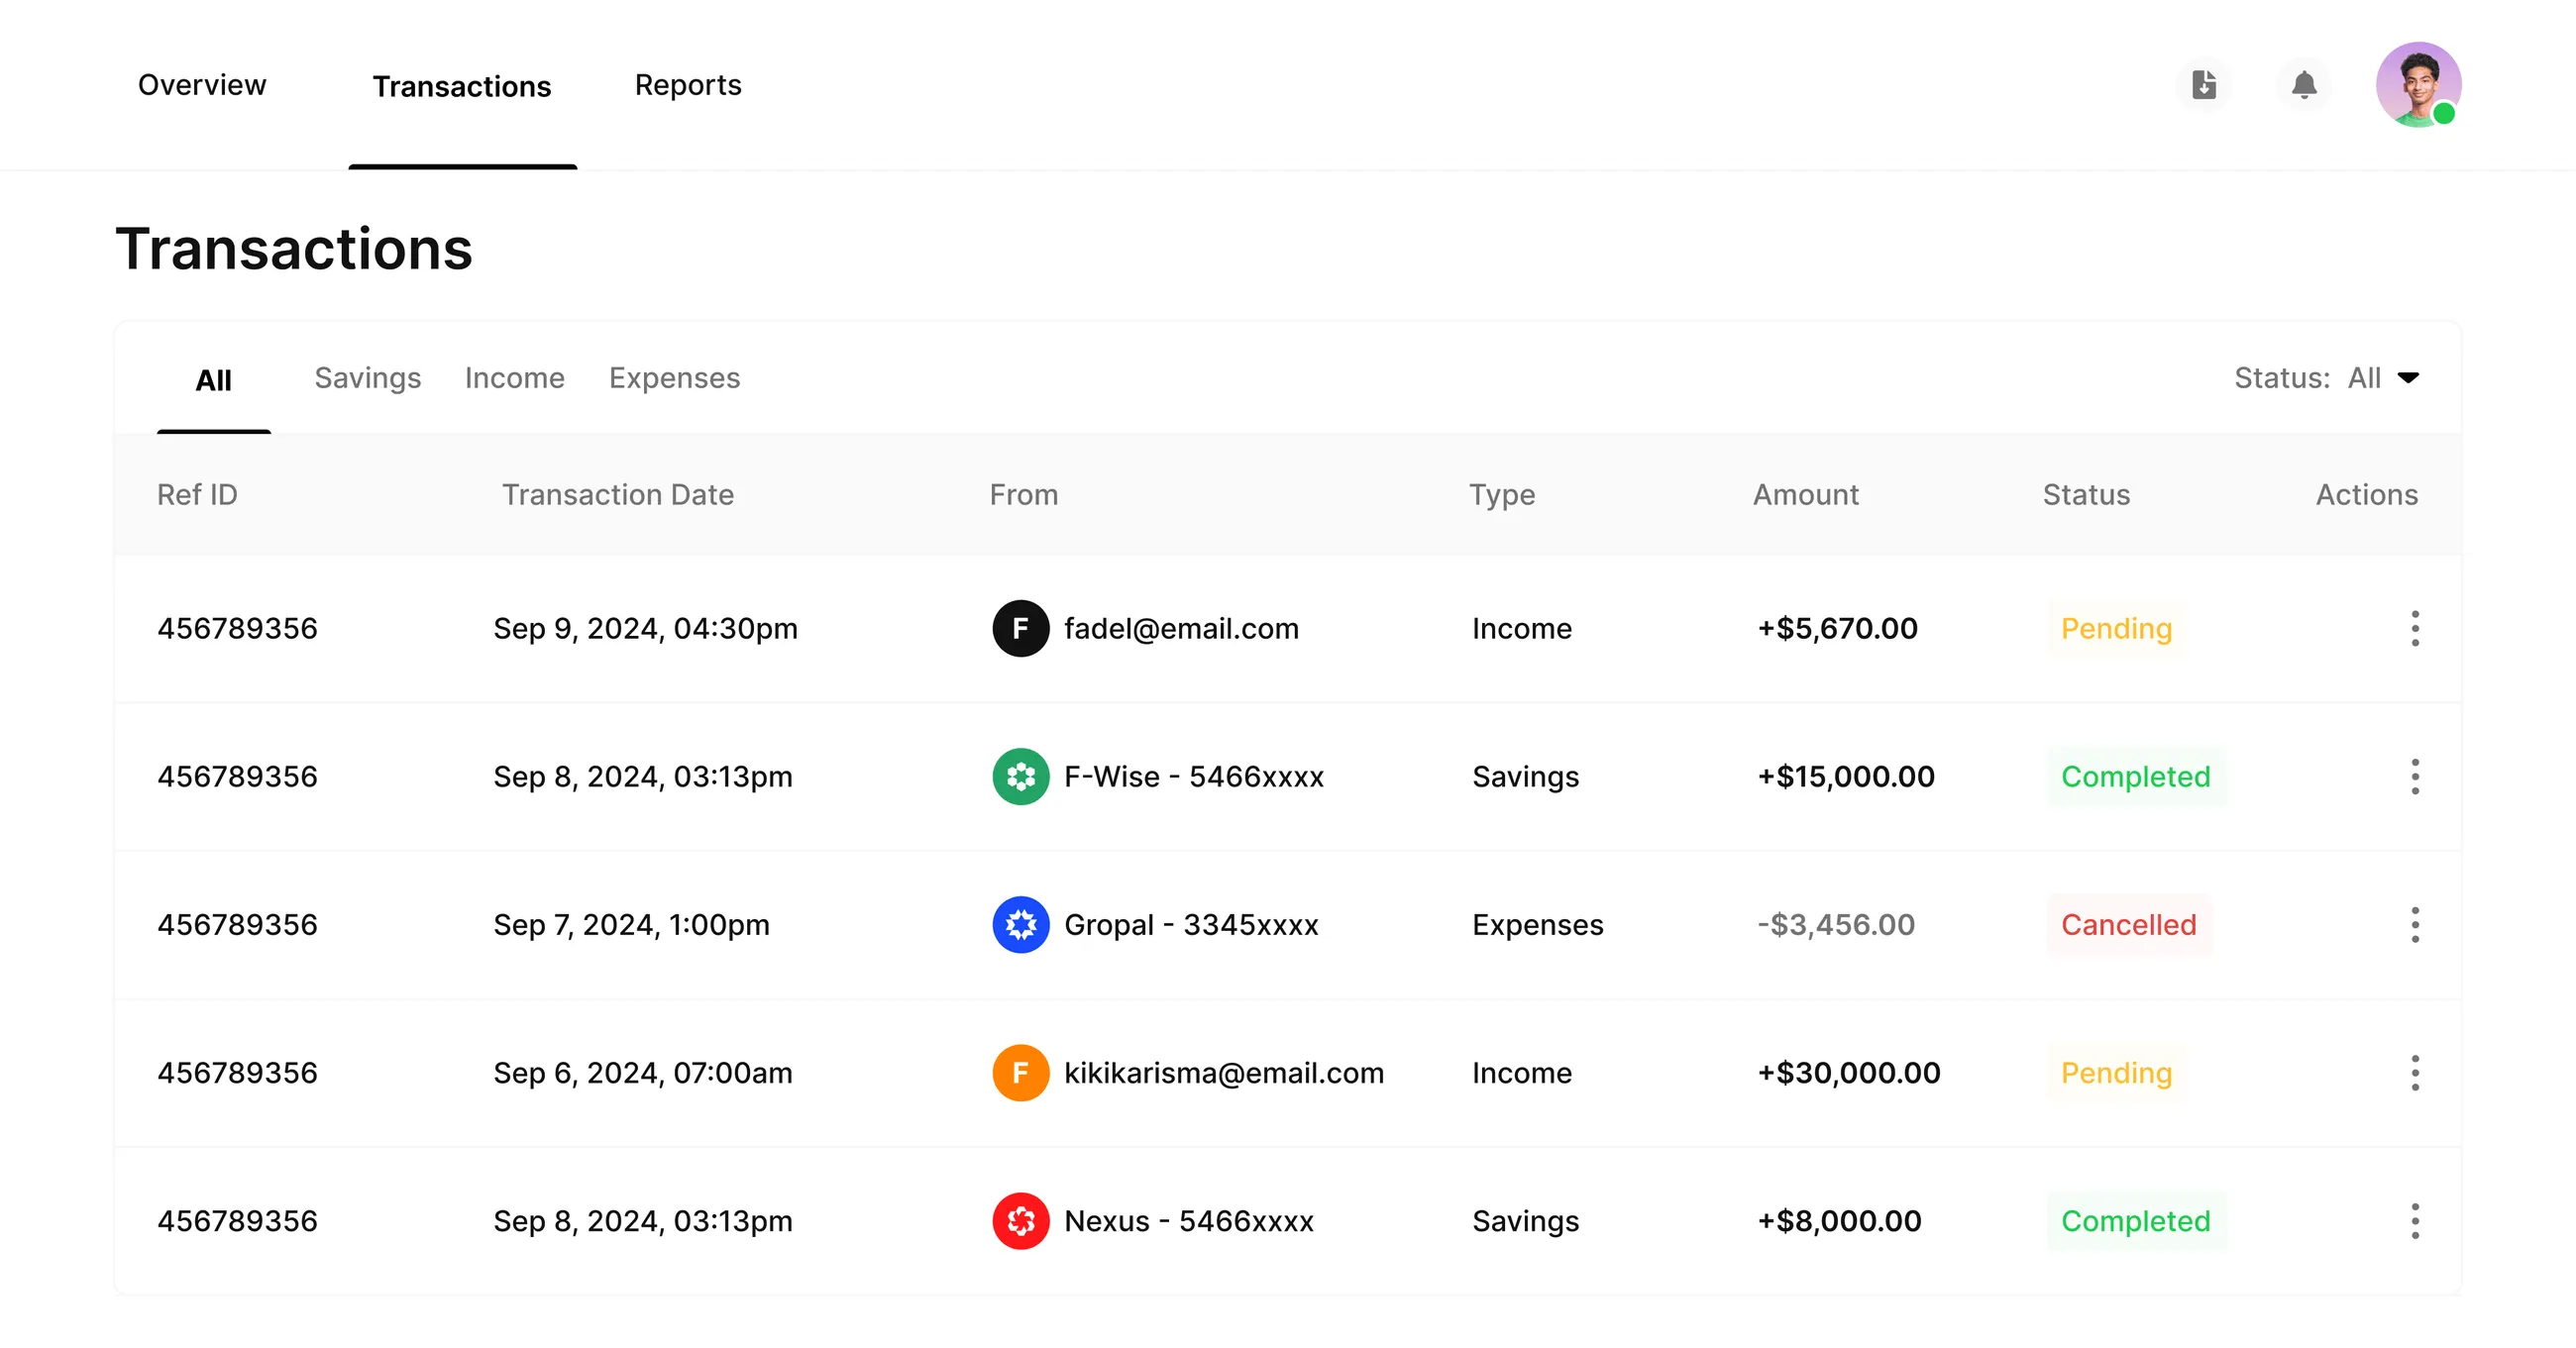Click the download report document icon
The height and width of the screenshot is (1348, 2576).
[x=2204, y=85]
